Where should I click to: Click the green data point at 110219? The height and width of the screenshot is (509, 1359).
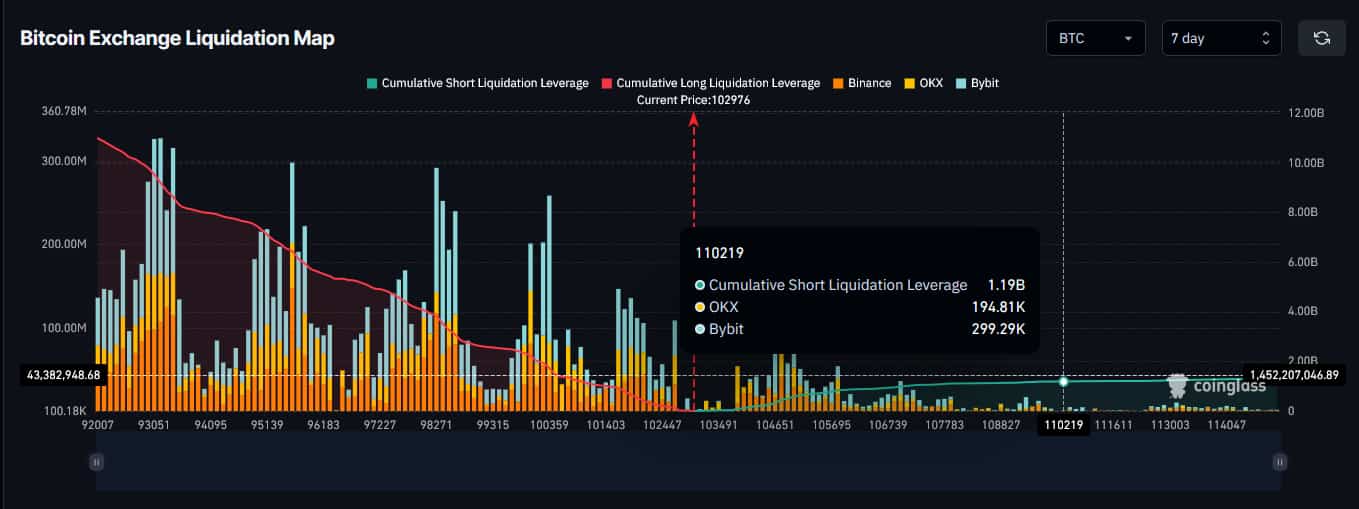click(1063, 381)
